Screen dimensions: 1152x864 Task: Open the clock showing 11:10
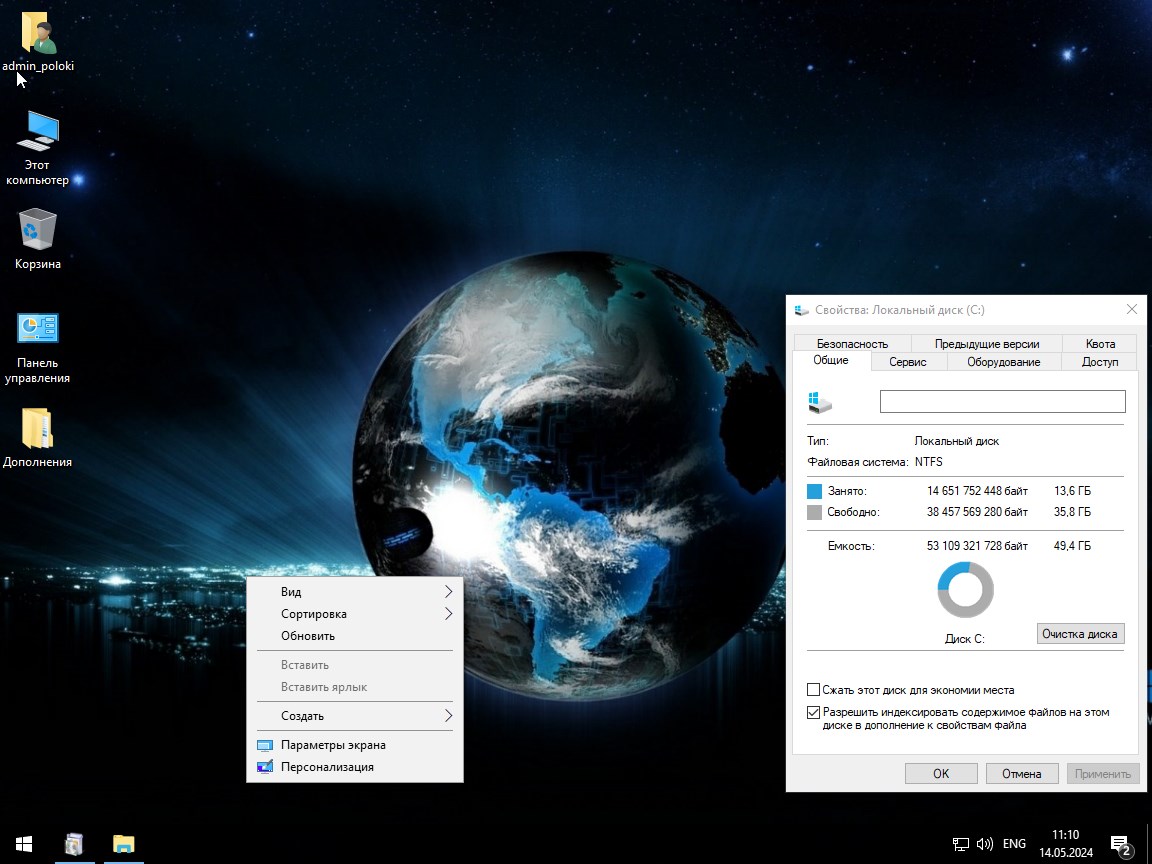1065,835
